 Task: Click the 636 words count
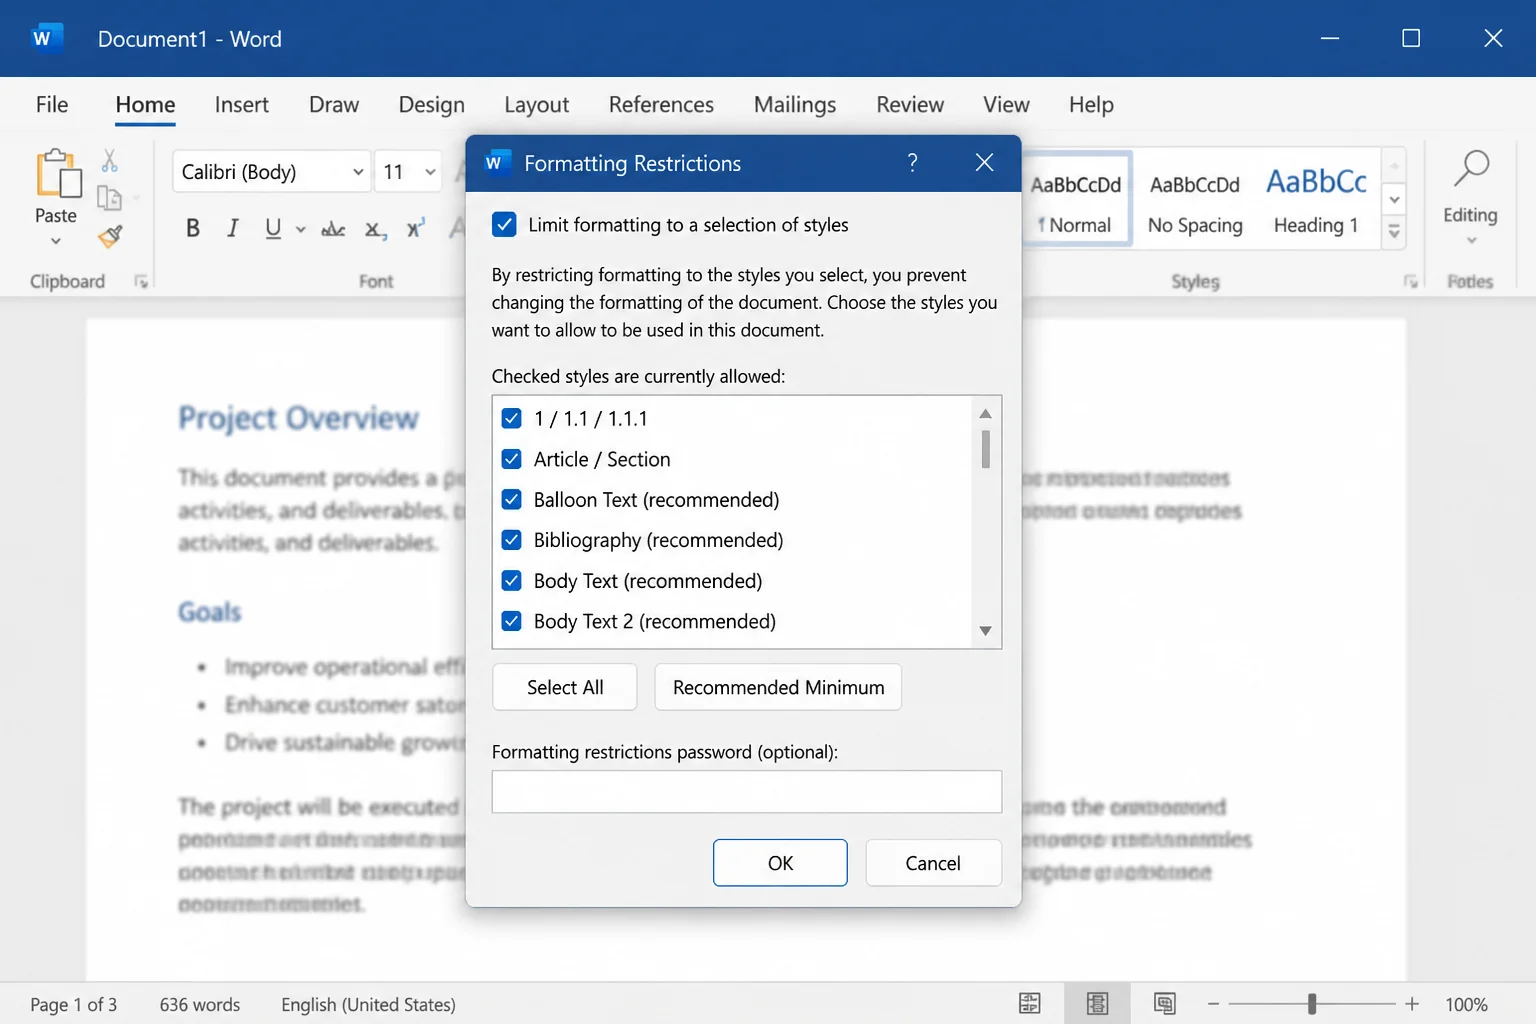[200, 1004]
